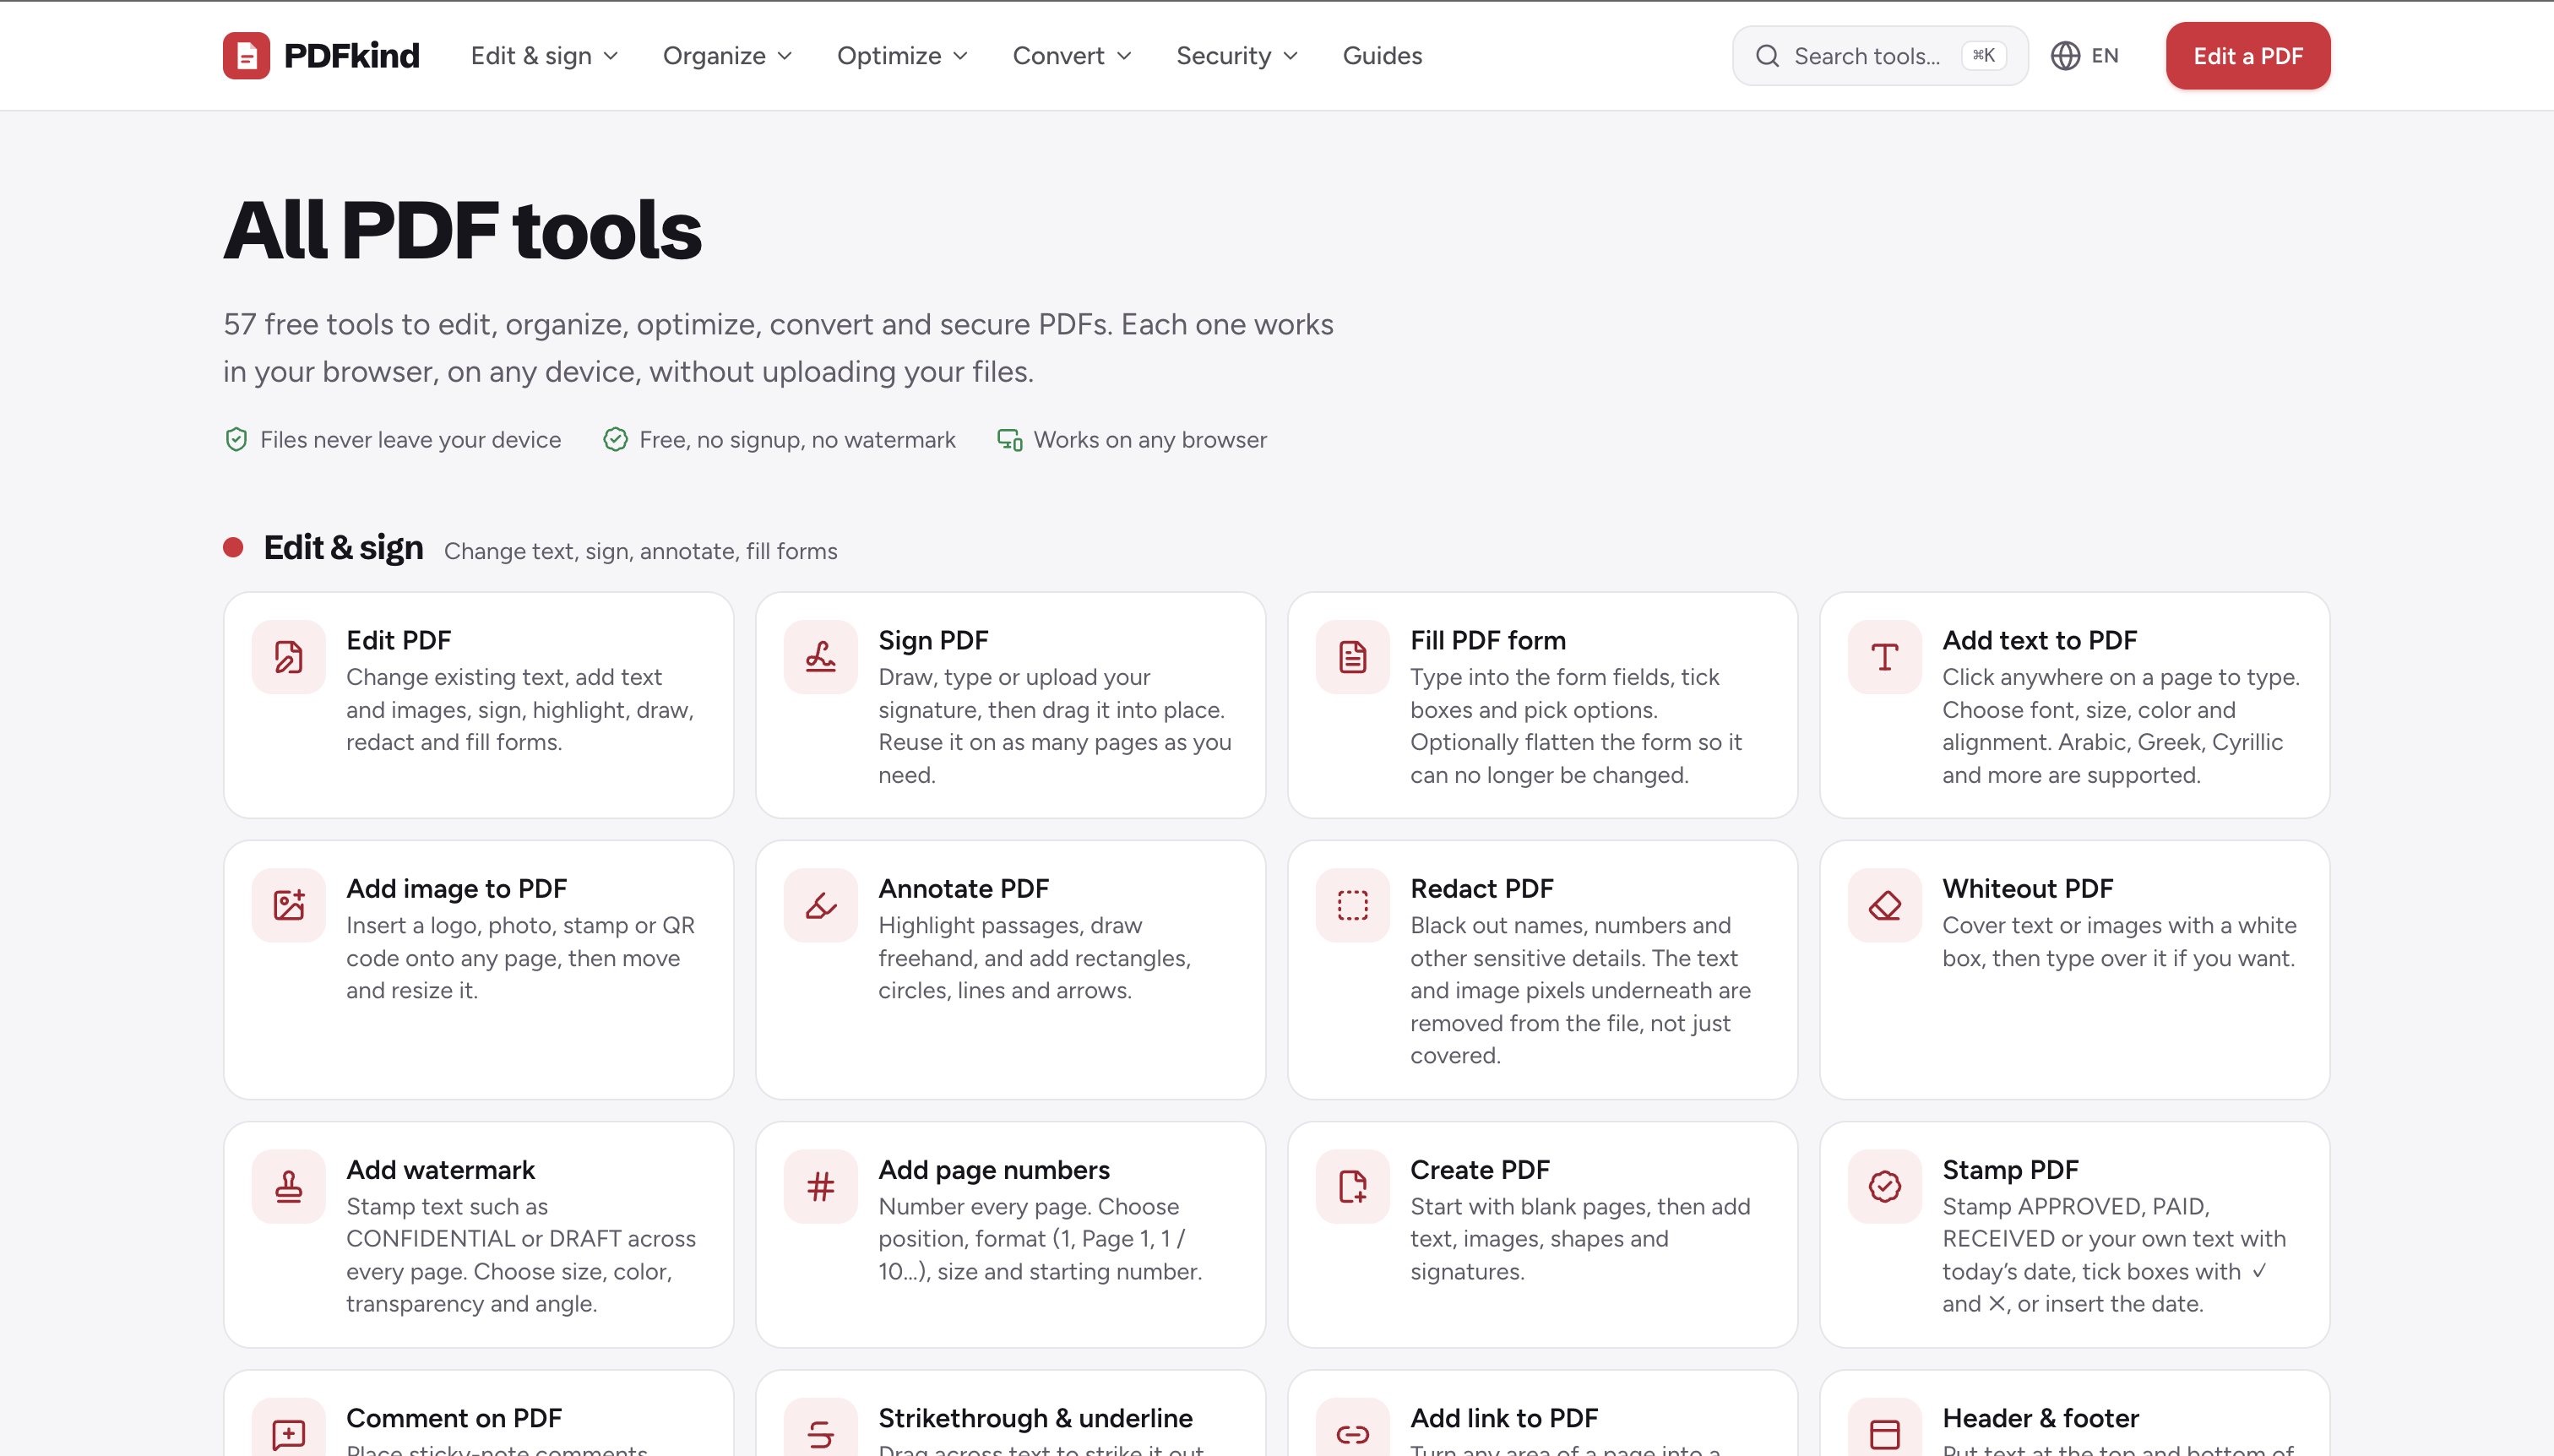Viewport: 2554px width, 1456px height.
Task: Expand the Edit & sign menu
Action: coord(545,56)
